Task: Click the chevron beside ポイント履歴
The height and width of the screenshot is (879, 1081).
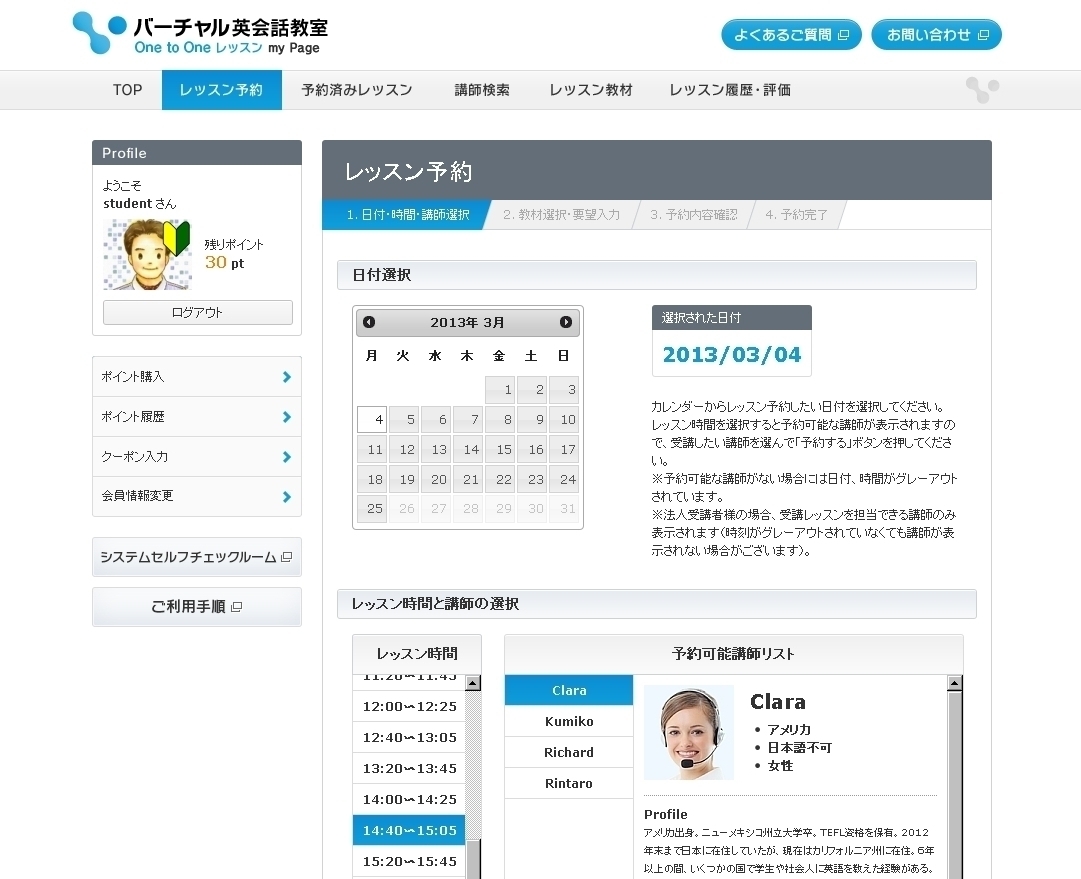Action: 287,416
